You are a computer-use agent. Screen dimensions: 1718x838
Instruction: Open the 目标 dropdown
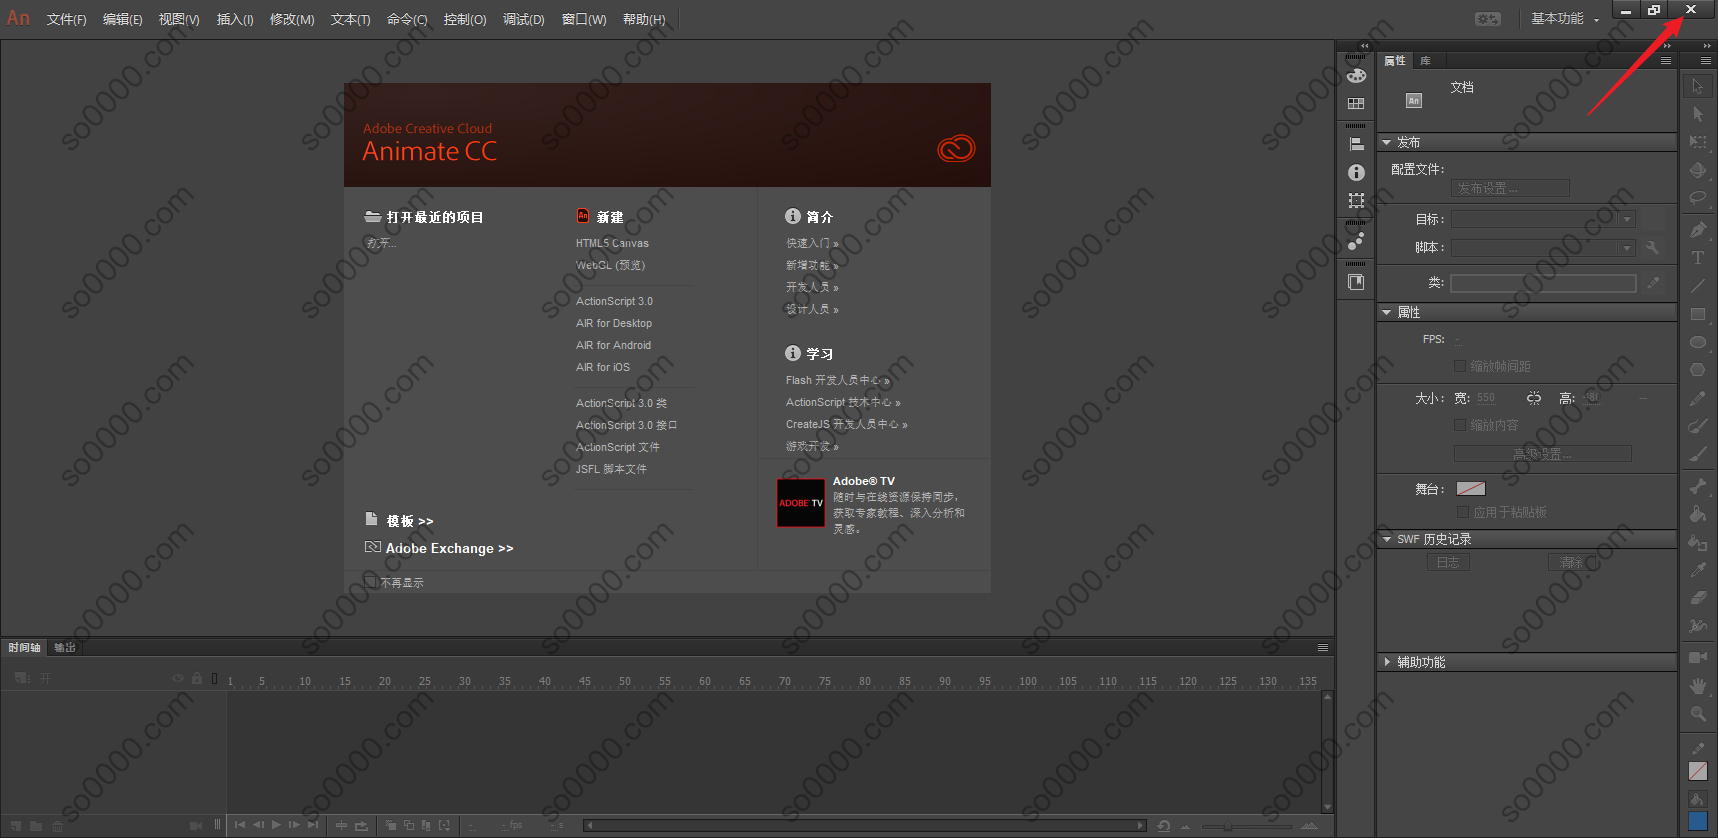[x=1543, y=219]
